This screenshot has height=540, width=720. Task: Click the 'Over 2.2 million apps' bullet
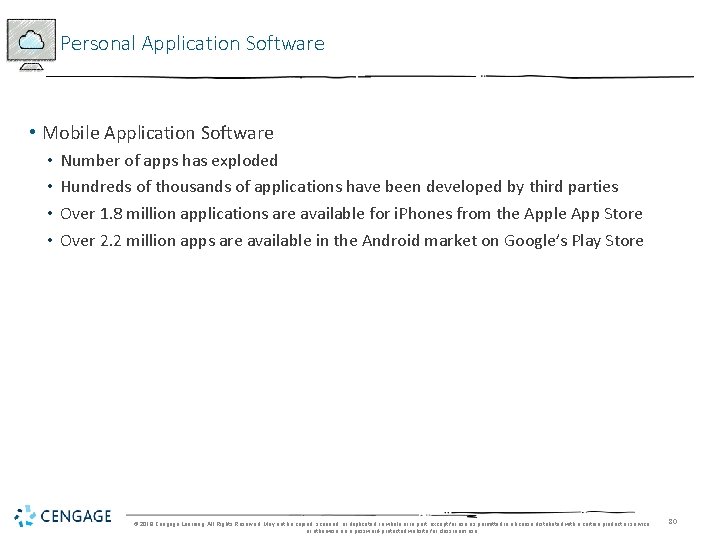pos(352,241)
